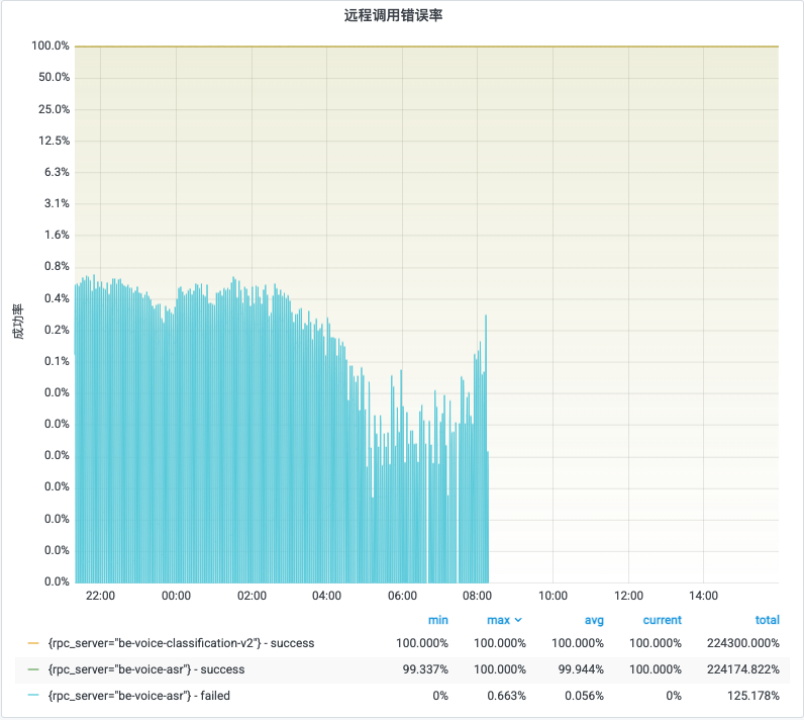Sort legend by the min column

pyautogui.click(x=438, y=620)
